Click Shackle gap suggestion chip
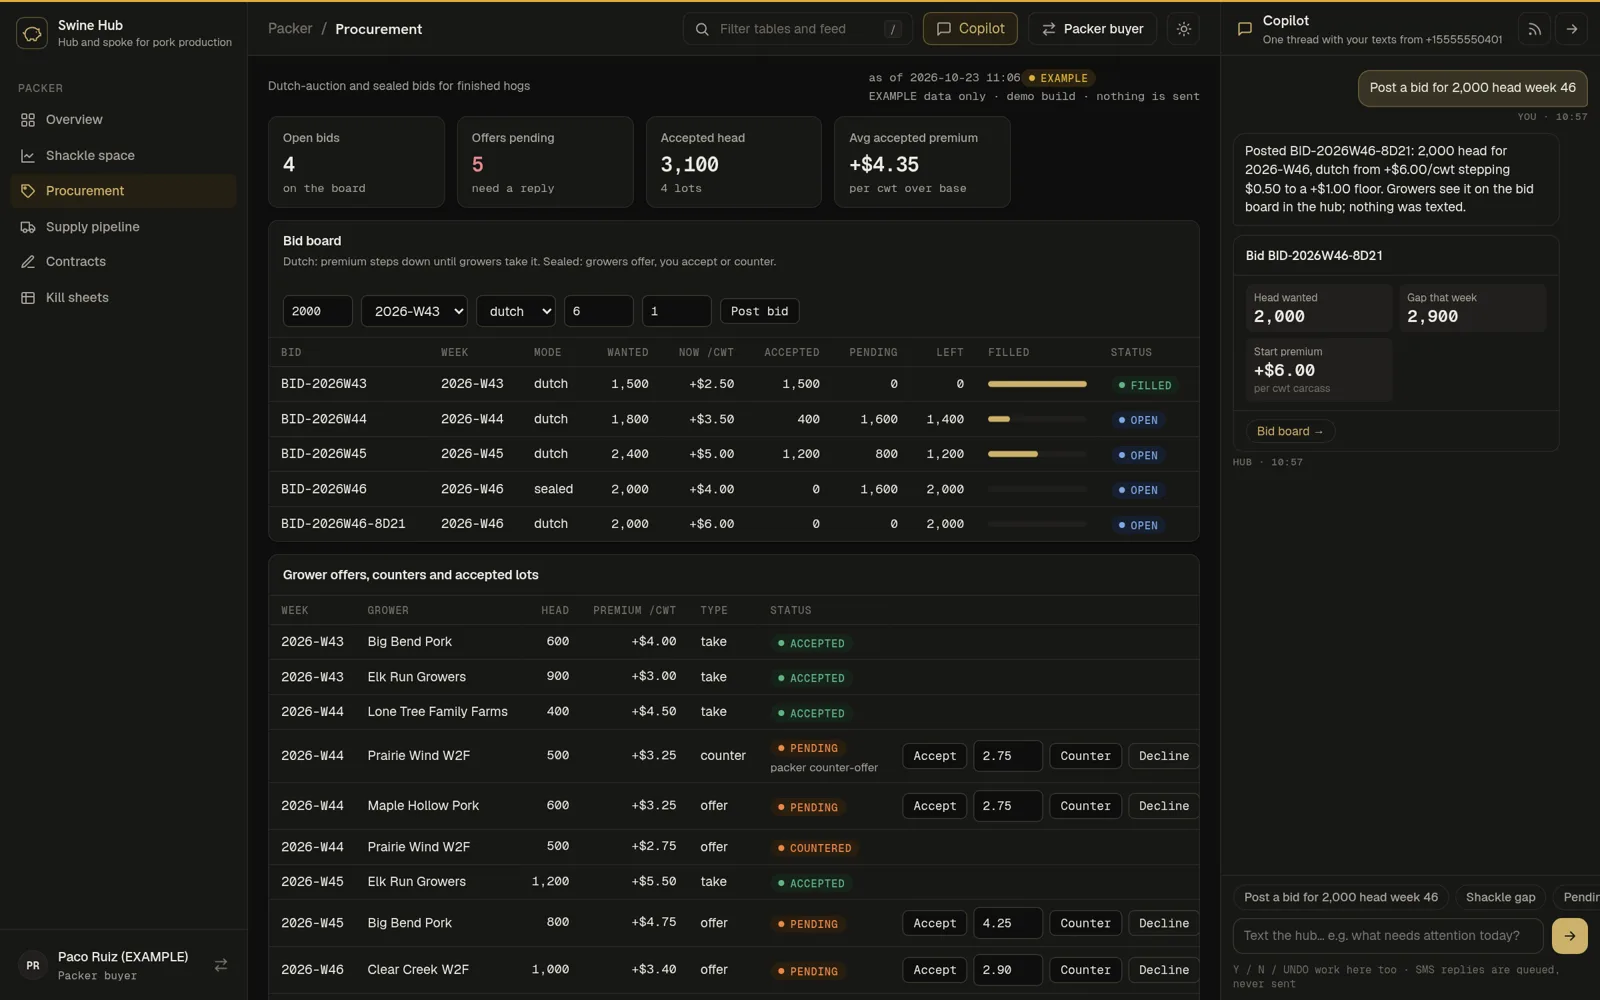 pos(1500,897)
